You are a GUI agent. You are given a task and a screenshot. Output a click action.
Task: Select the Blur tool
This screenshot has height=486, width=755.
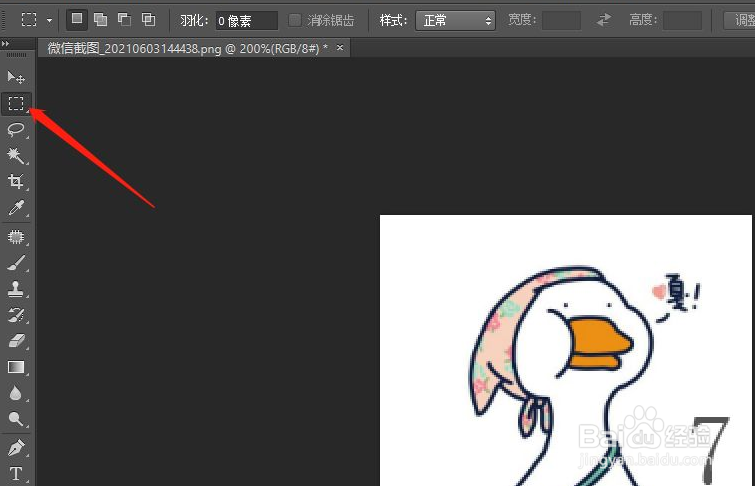[16, 393]
